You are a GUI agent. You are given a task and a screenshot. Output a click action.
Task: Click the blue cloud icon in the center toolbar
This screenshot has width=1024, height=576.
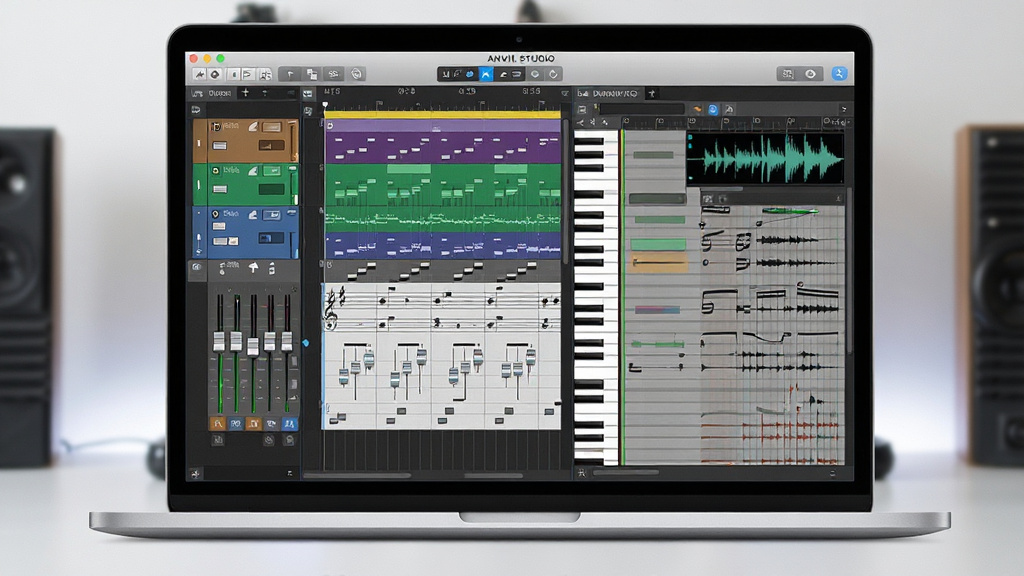[x=470, y=74]
